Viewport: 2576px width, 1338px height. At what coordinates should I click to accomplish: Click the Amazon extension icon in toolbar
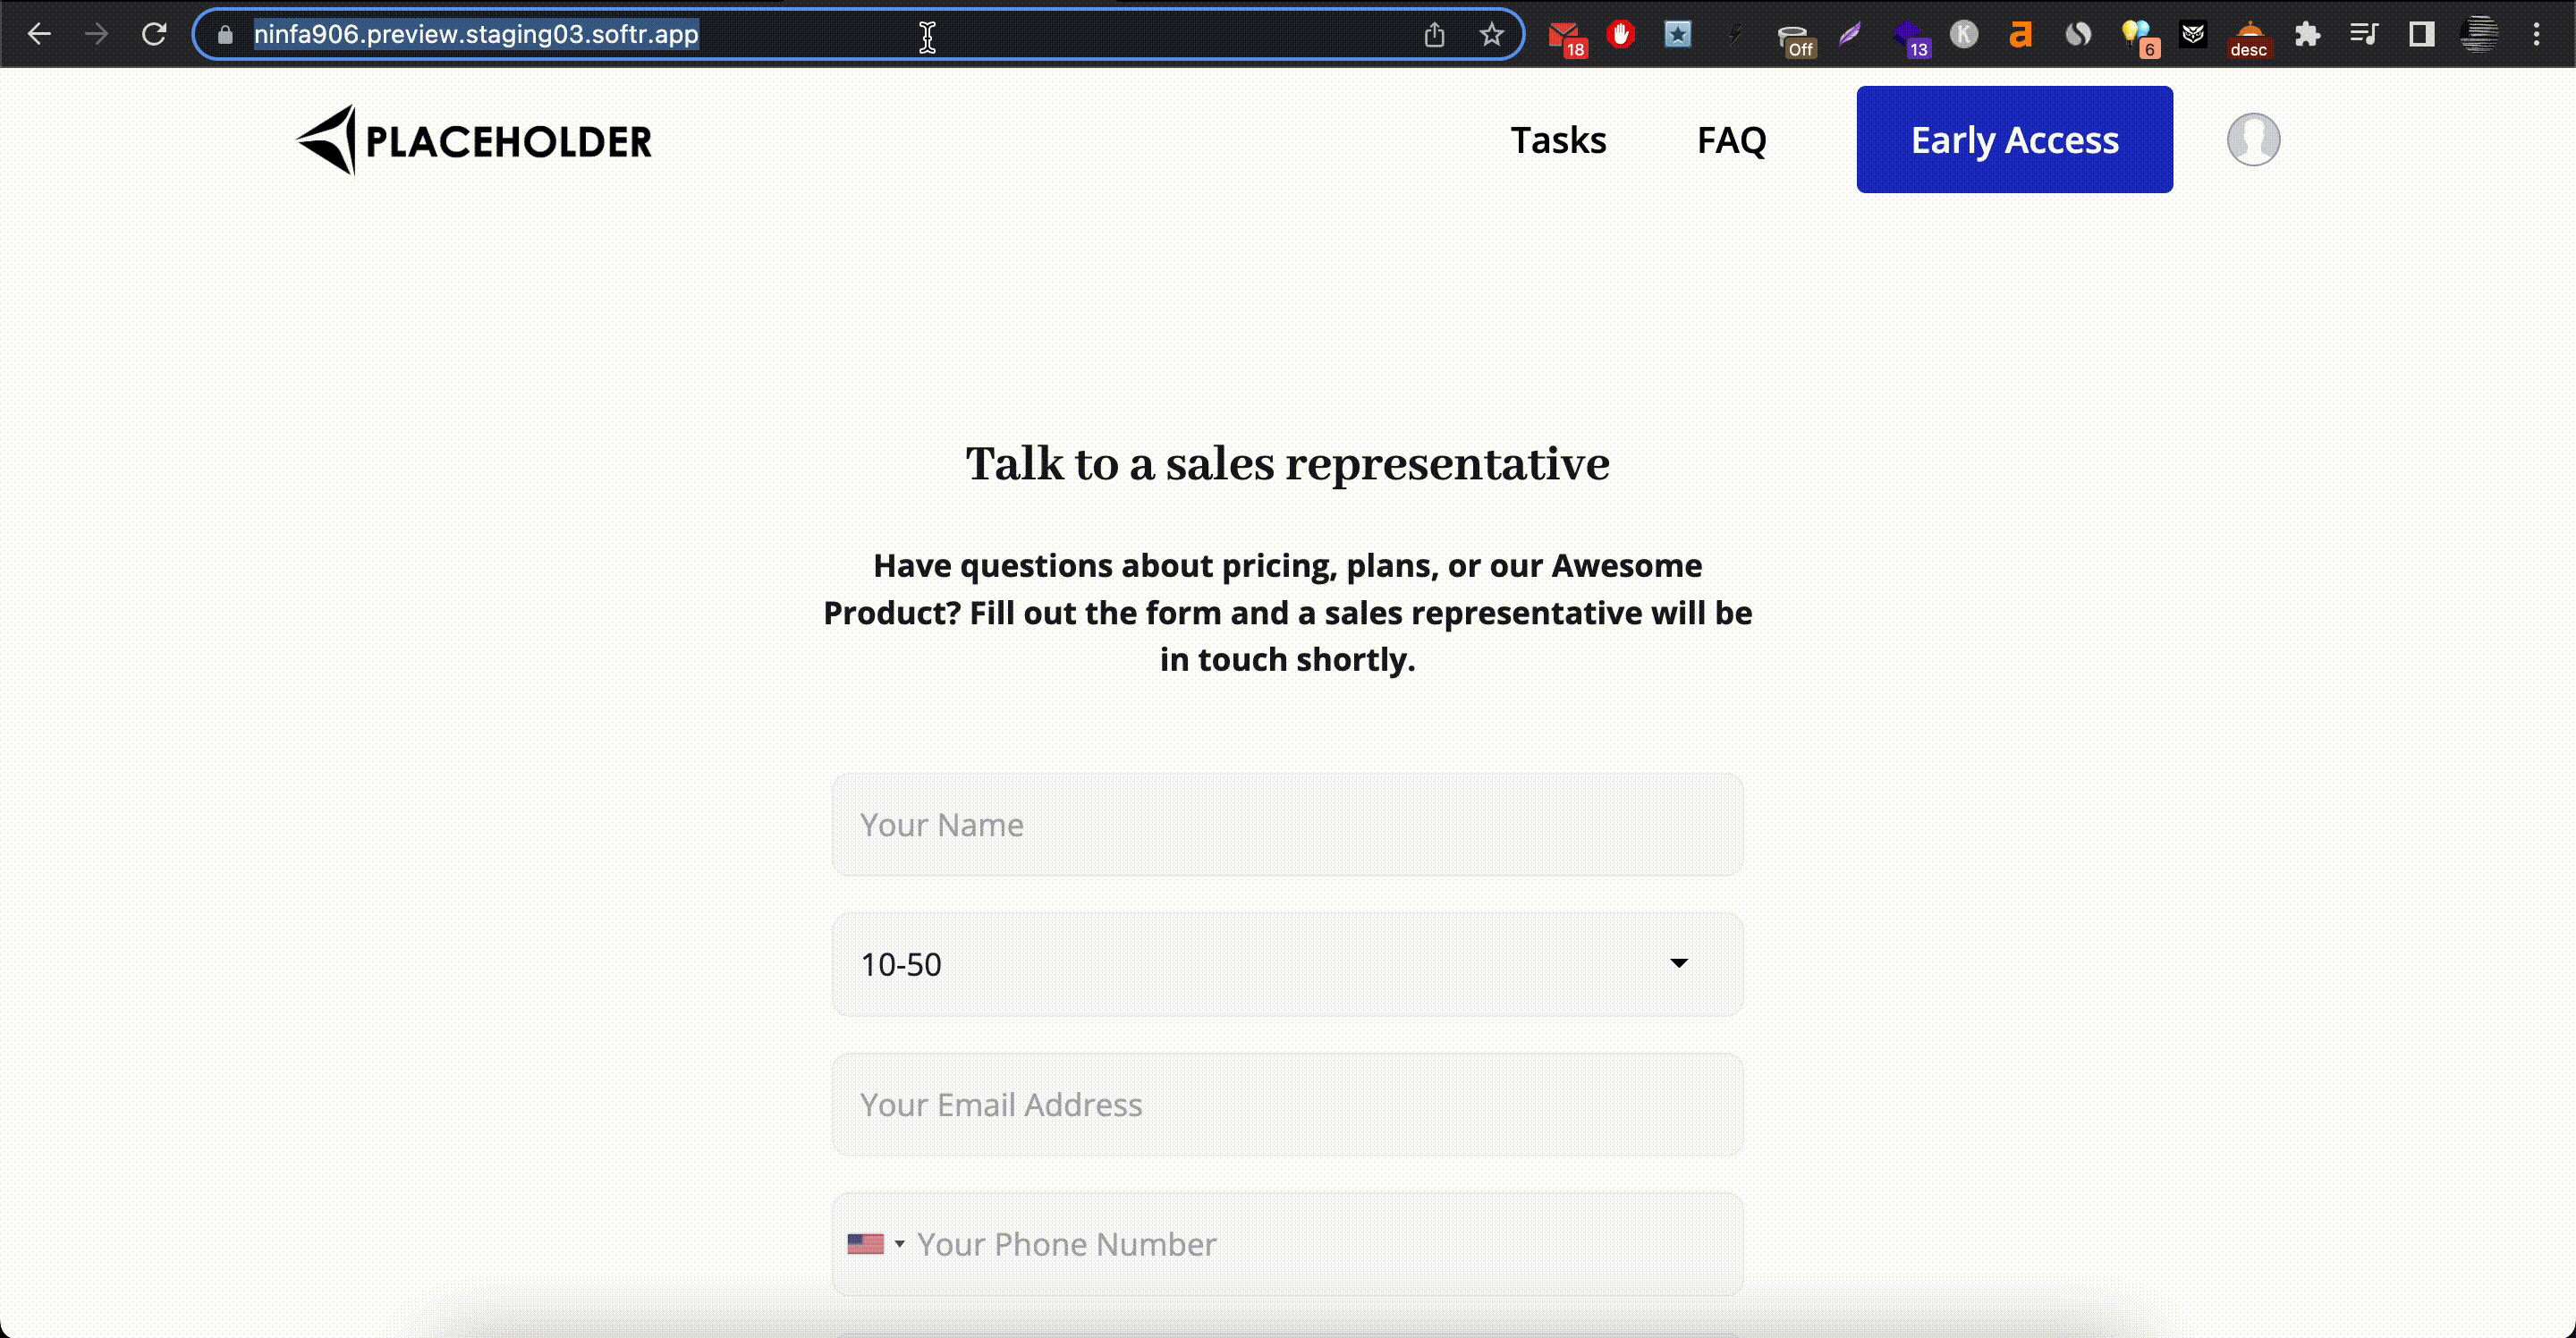(2020, 34)
